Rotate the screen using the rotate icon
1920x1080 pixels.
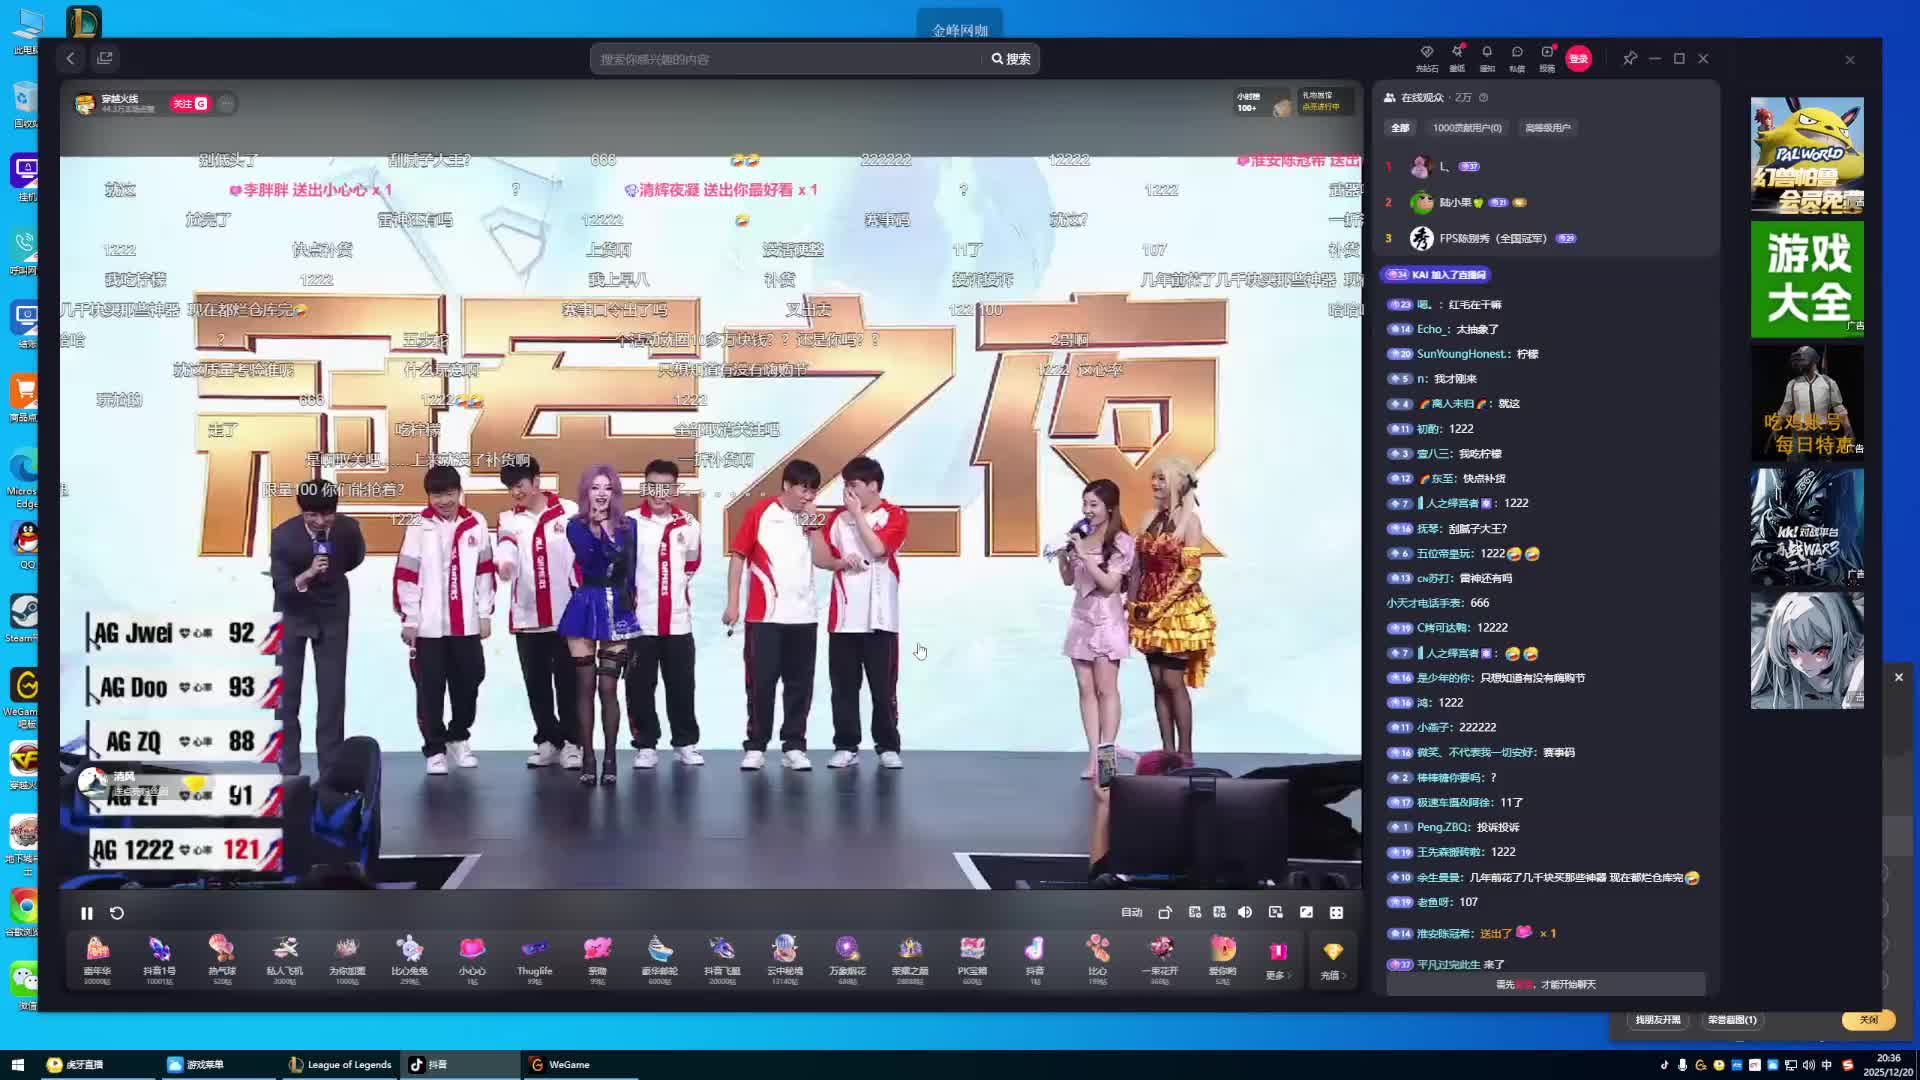1165,912
